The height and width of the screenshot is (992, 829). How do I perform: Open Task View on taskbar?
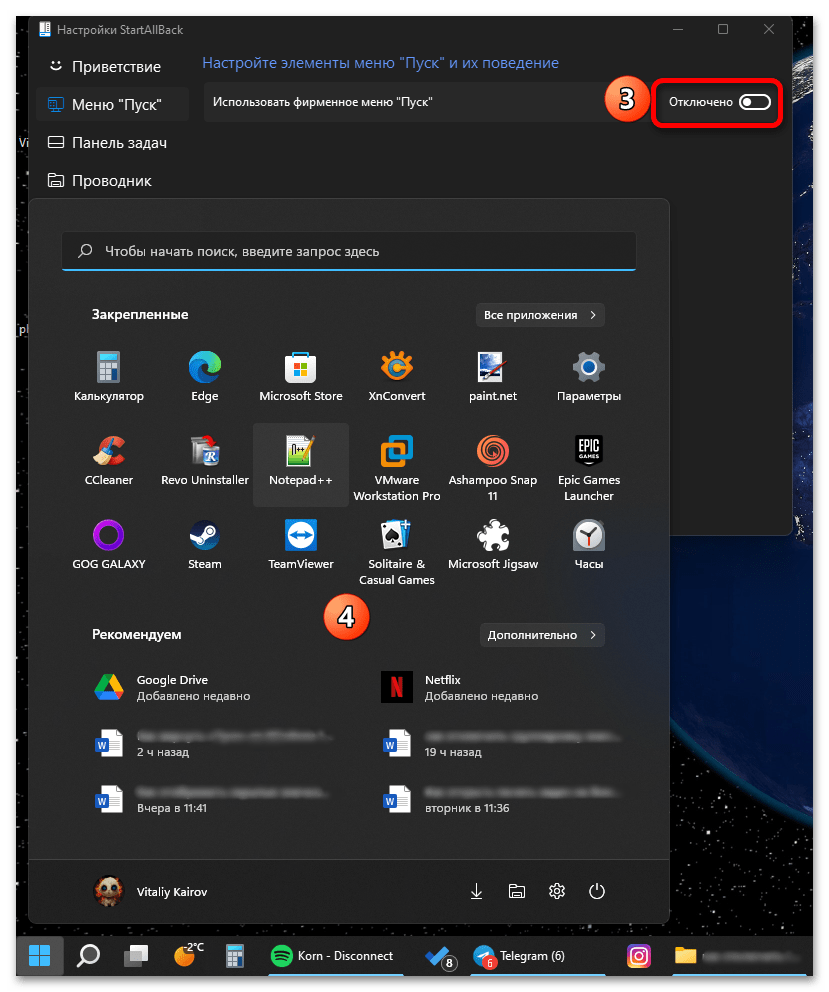tap(136, 955)
